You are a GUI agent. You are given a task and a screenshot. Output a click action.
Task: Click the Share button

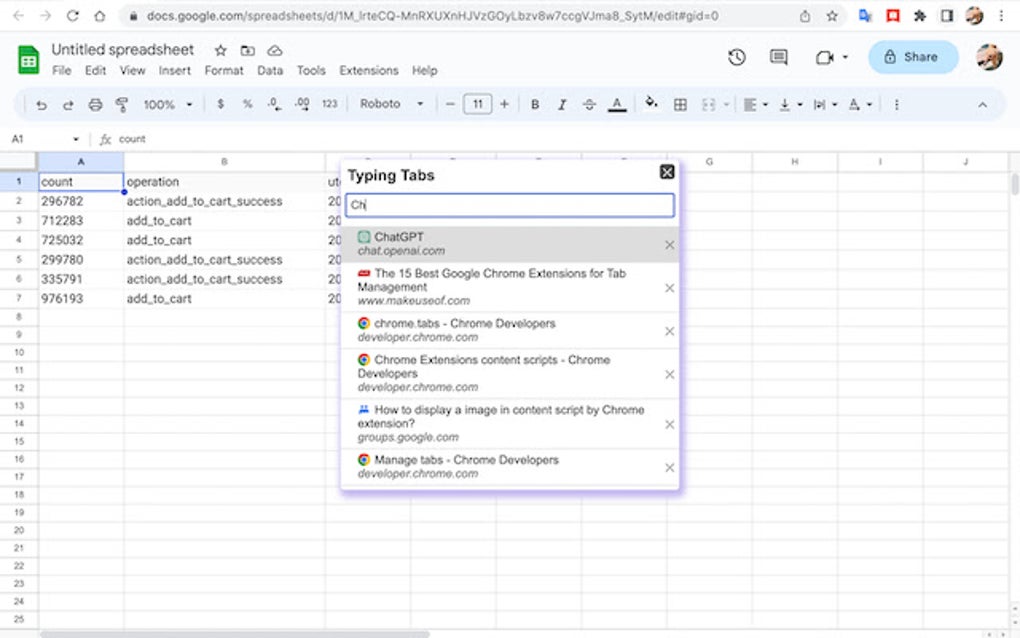[911, 57]
